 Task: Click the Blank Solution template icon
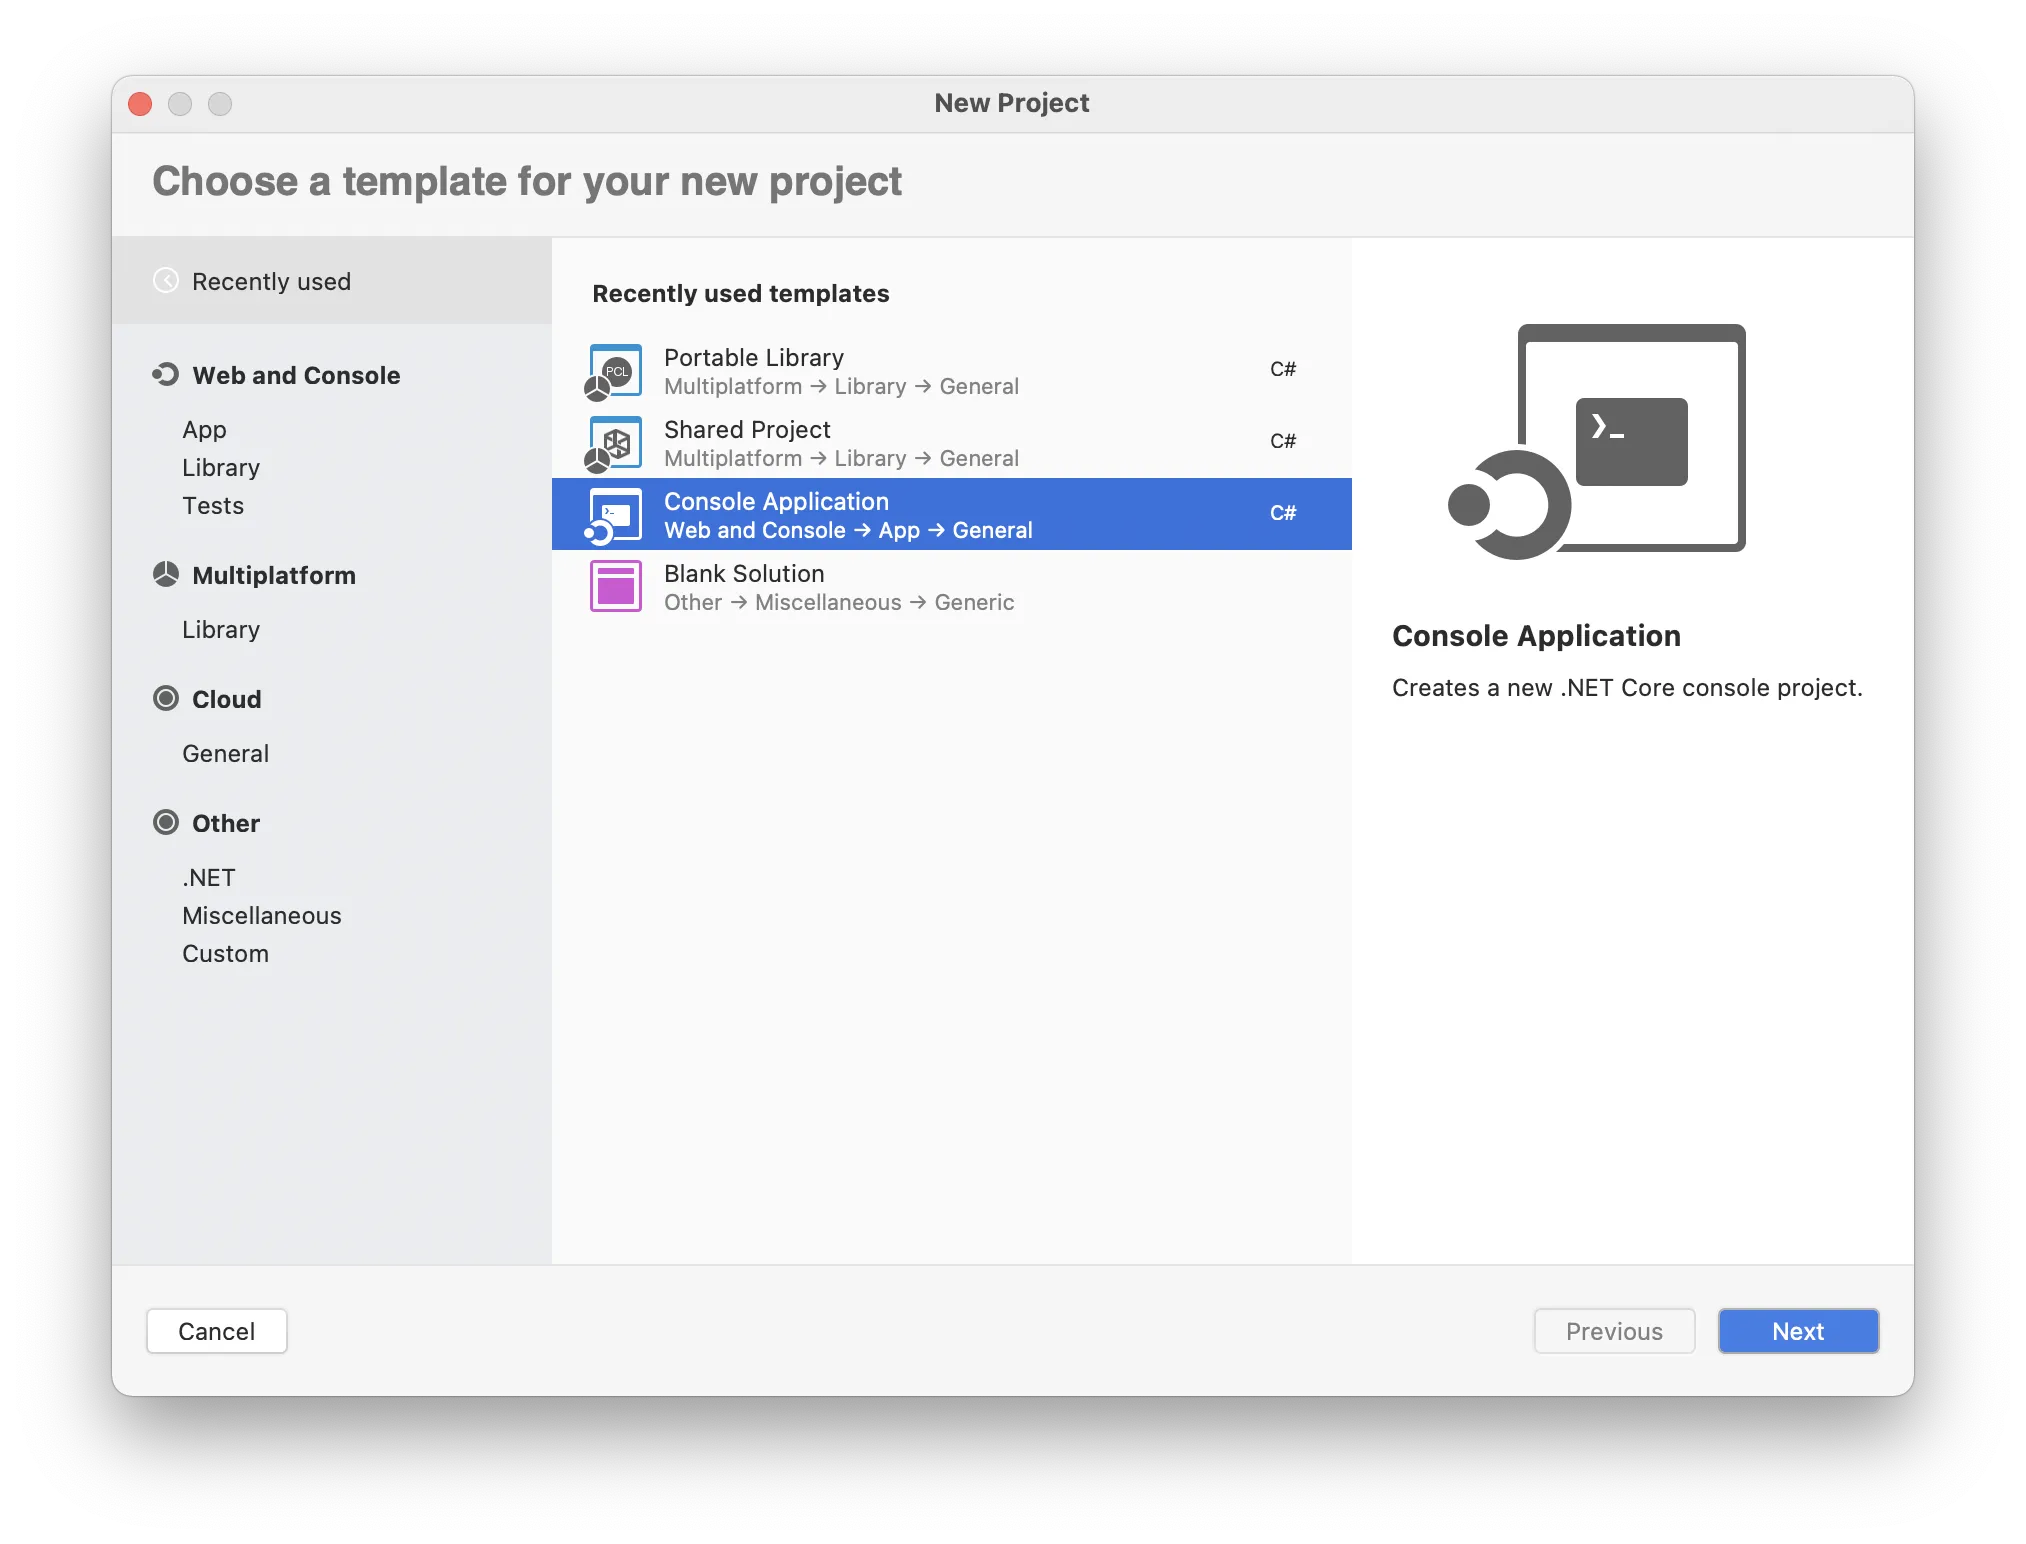coord(615,587)
